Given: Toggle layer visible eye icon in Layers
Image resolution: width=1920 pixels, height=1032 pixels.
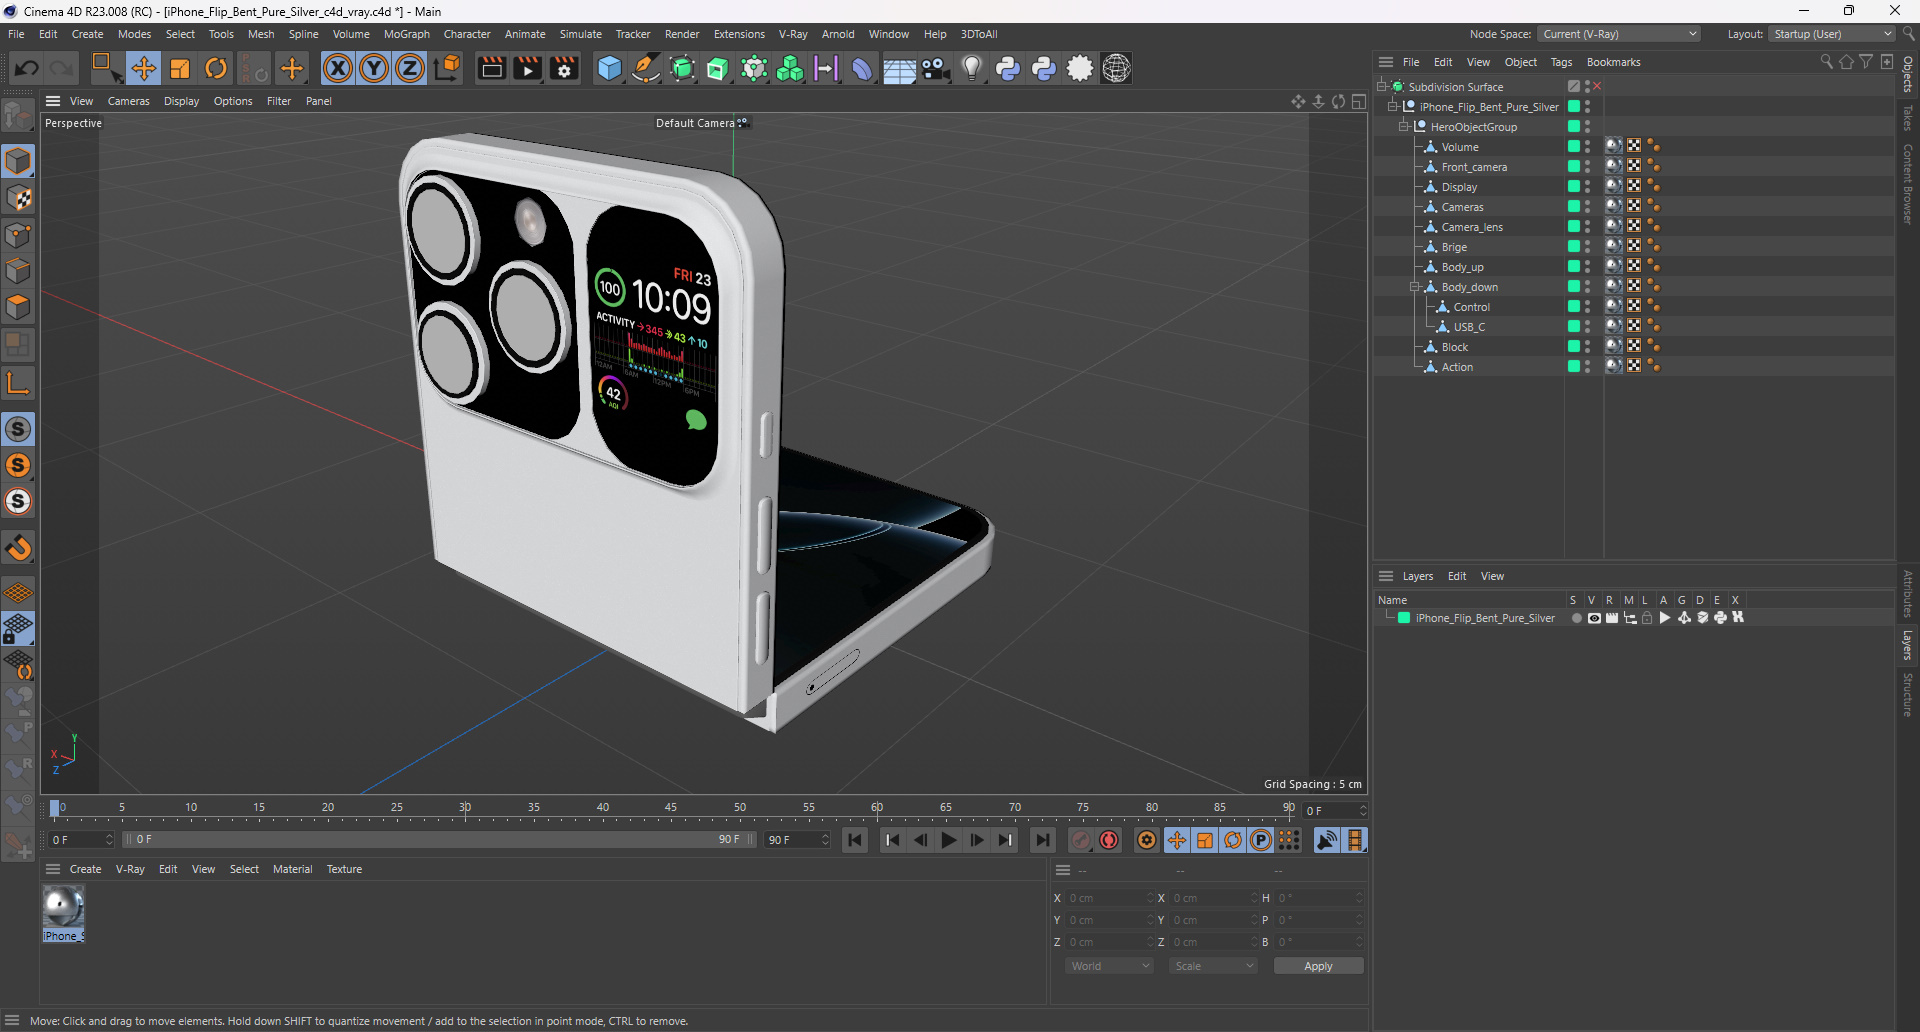Looking at the screenshot, I should pos(1594,618).
